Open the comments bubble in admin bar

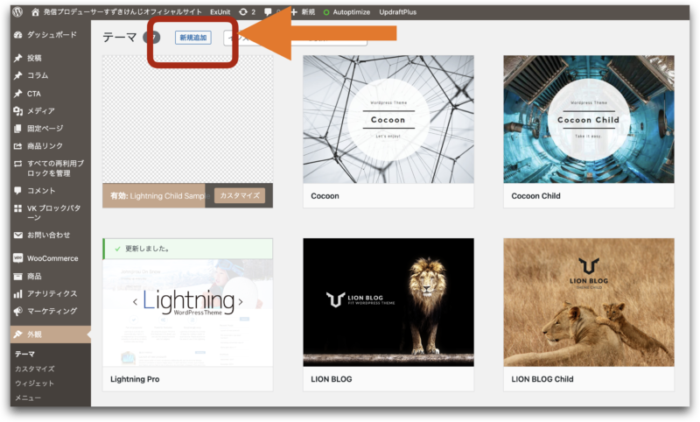(268, 12)
